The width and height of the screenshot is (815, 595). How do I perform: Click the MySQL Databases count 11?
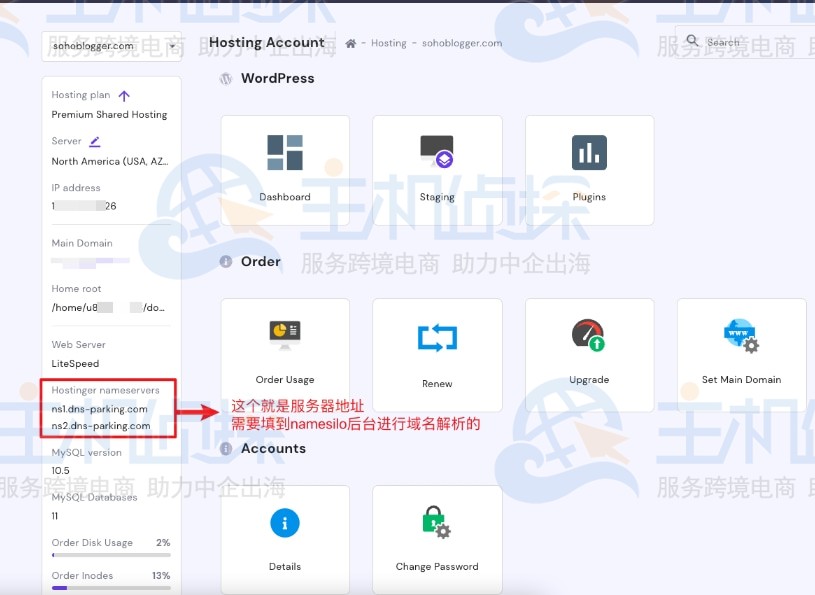point(55,516)
